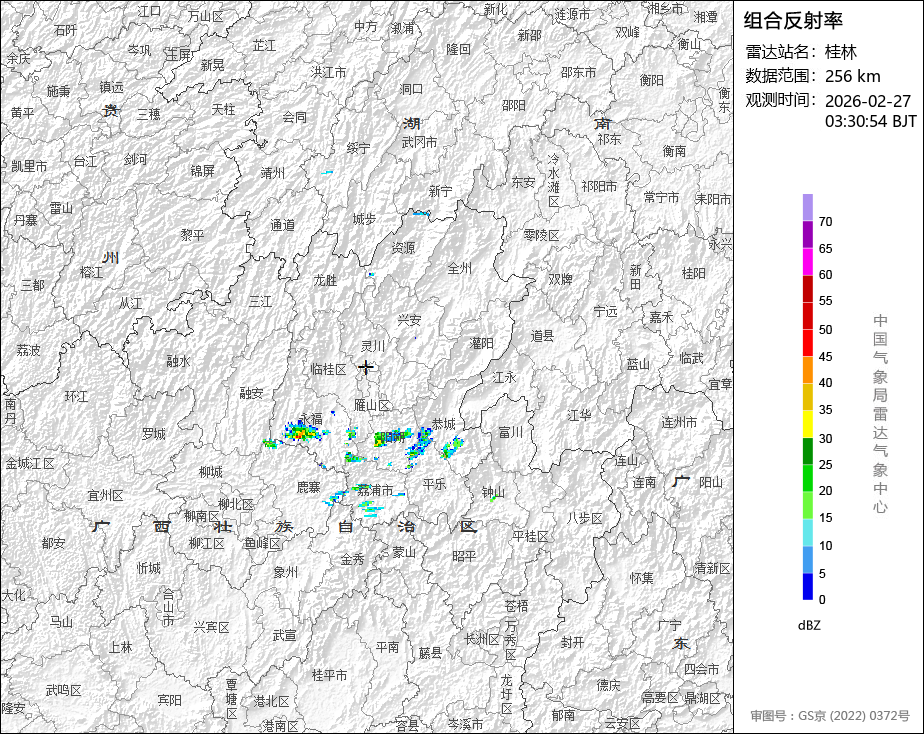The width and height of the screenshot is (924, 734).
Task: Click the 象州 map label
Action: (x=285, y=572)
